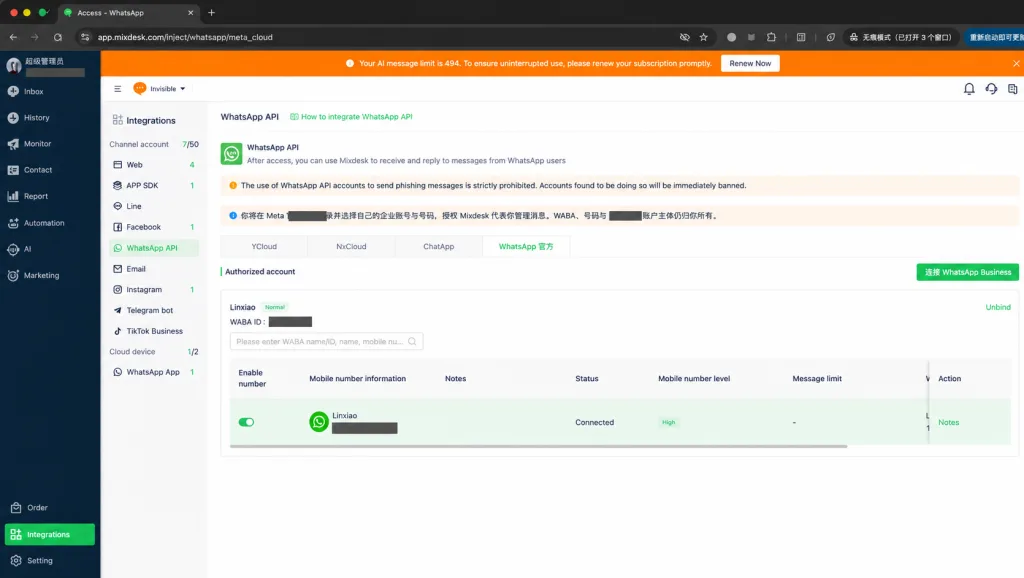Click Channel account heading
The height and width of the screenshot is (578, 1024).
click(138, 144)
